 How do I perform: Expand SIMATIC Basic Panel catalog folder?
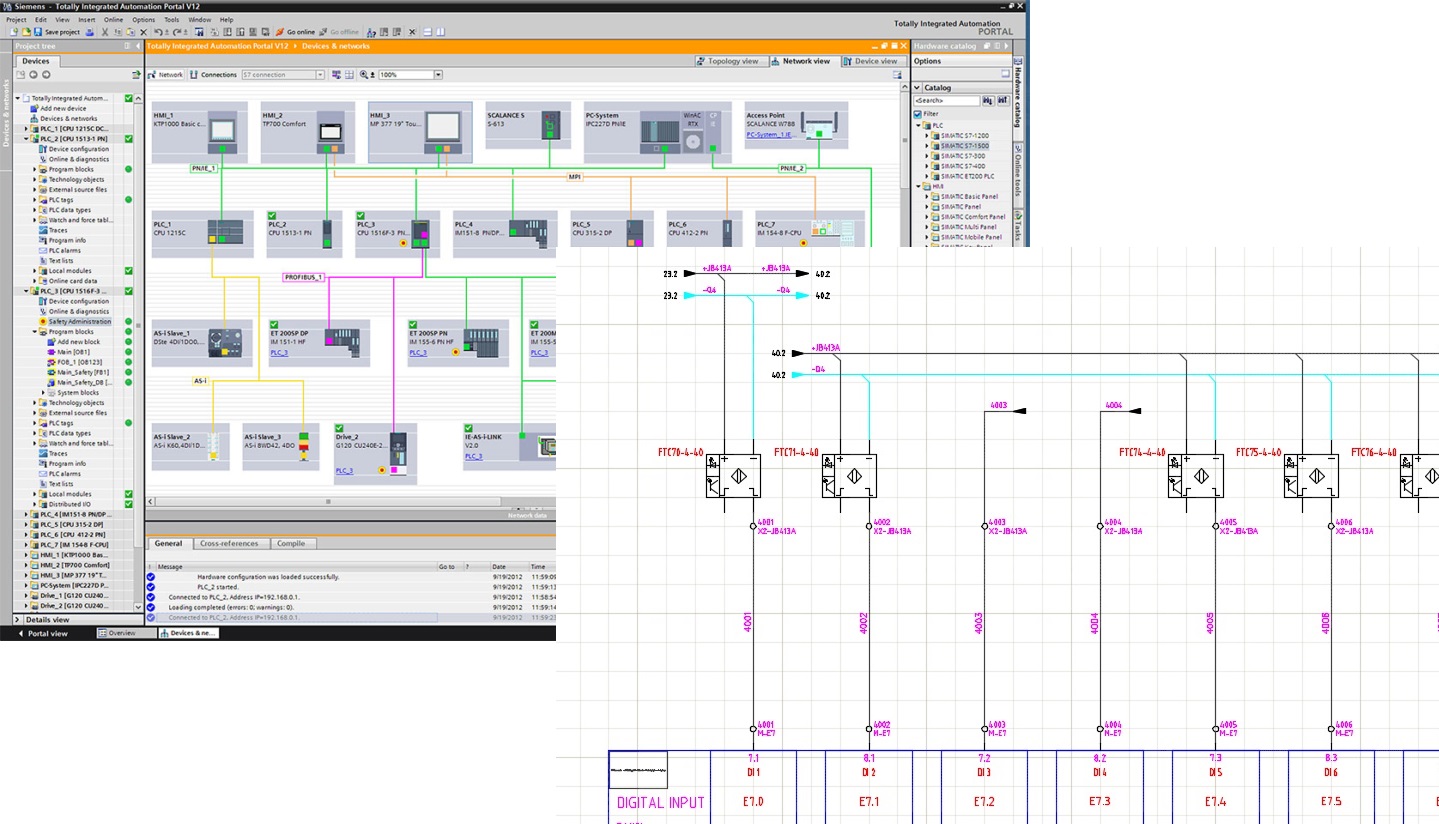click(x=927, y=196)
